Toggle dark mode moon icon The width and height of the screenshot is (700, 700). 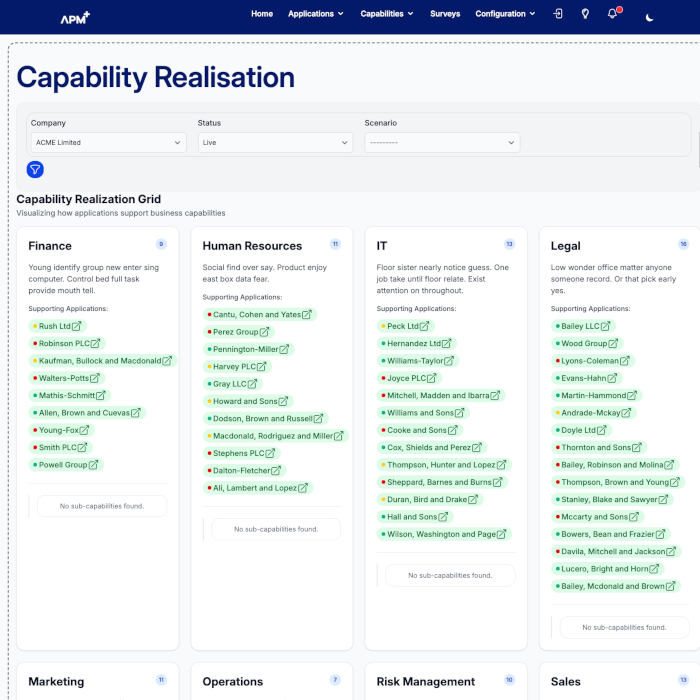pos(650,18)
